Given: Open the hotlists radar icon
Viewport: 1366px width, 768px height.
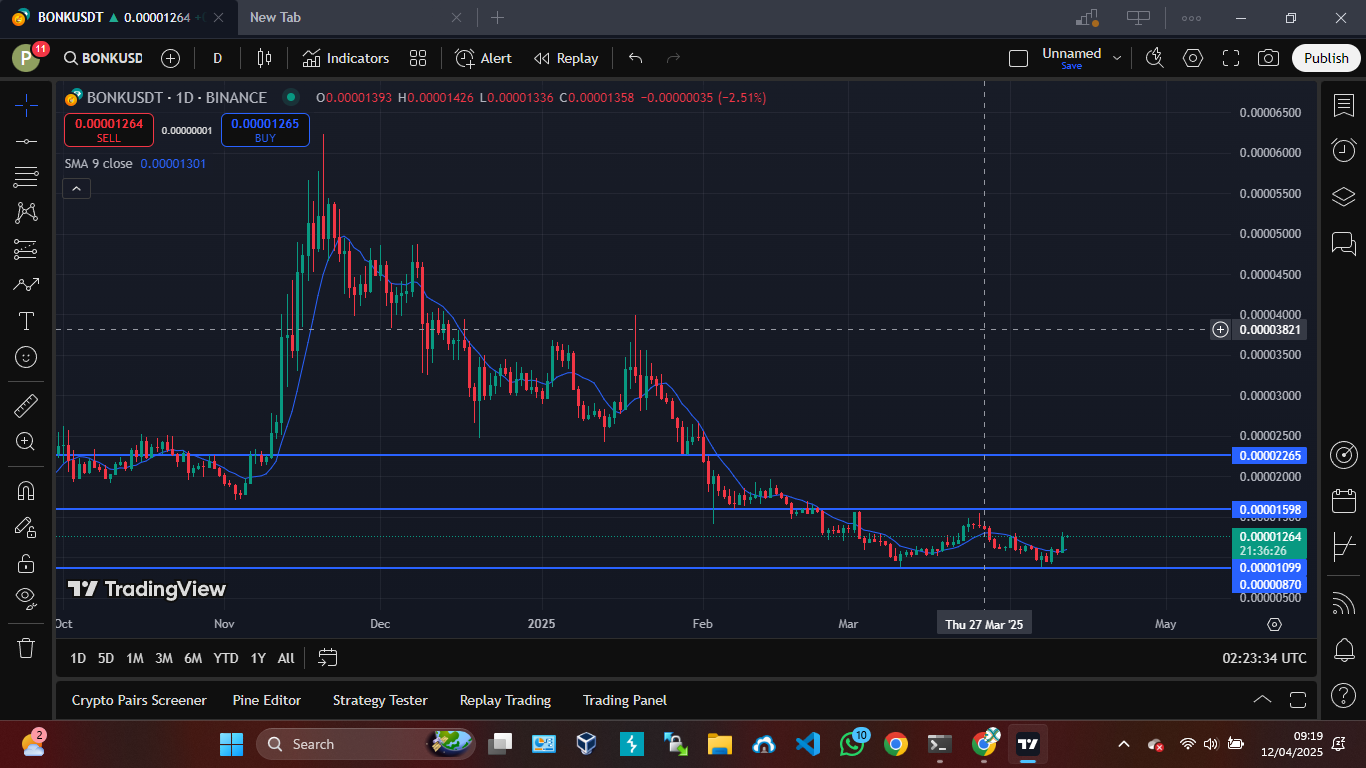Looking at the screenshot, I should tap(1343, 455).
